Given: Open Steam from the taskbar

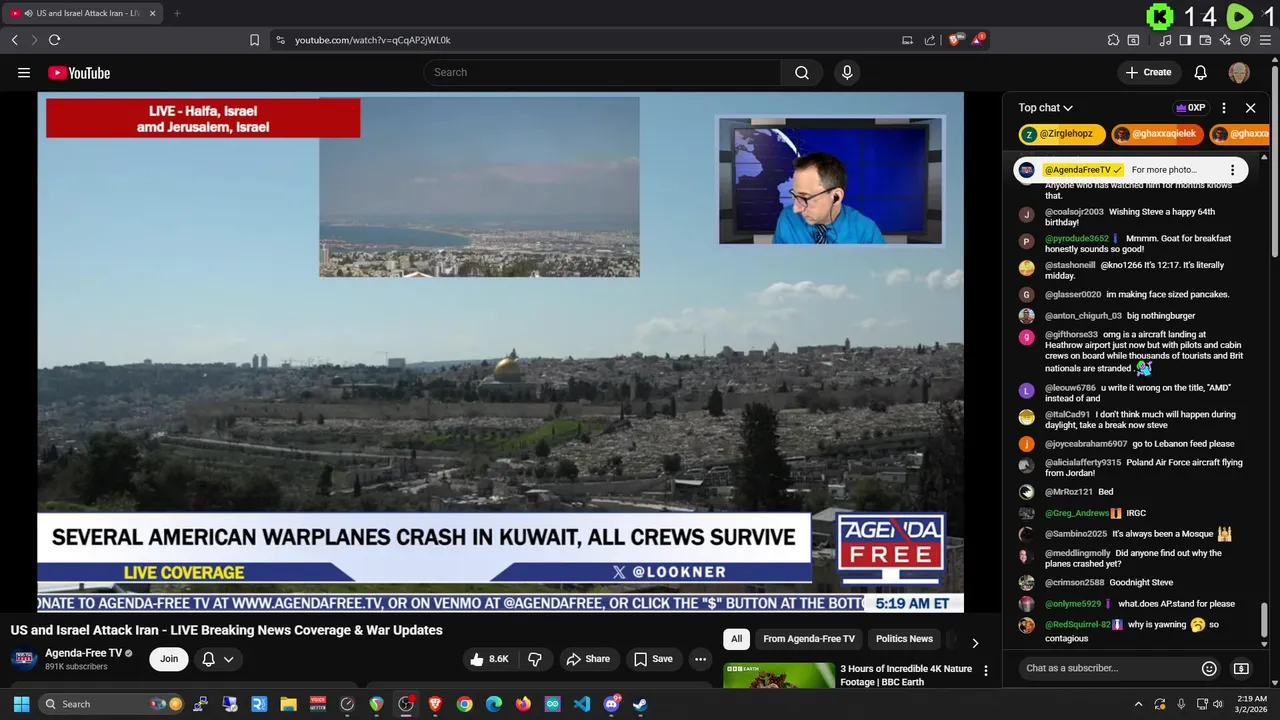Looking at the screenshot, I should (640, 704).
